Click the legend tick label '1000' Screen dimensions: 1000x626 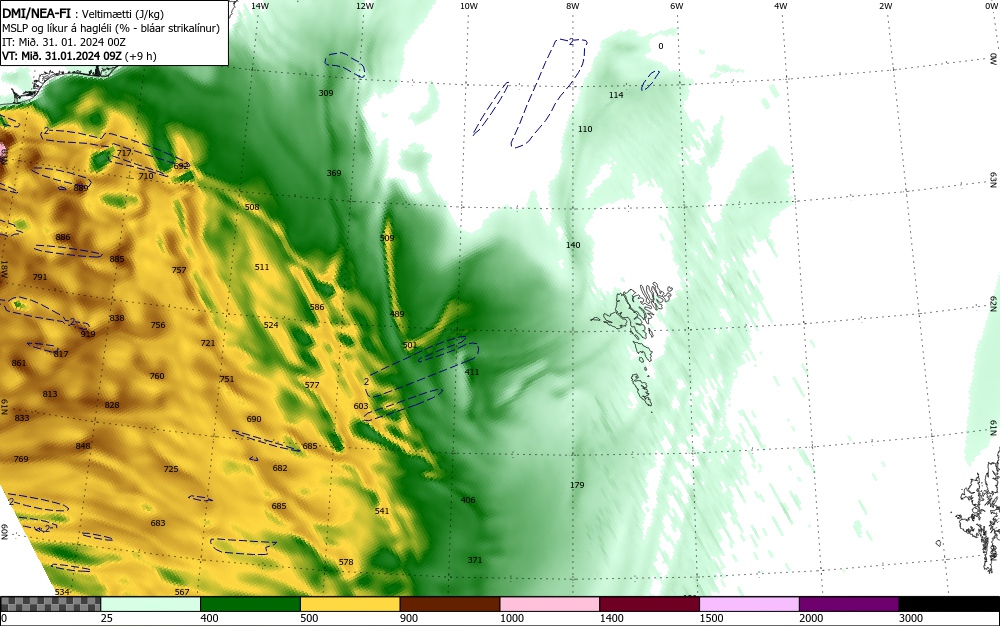click(511, 618)
